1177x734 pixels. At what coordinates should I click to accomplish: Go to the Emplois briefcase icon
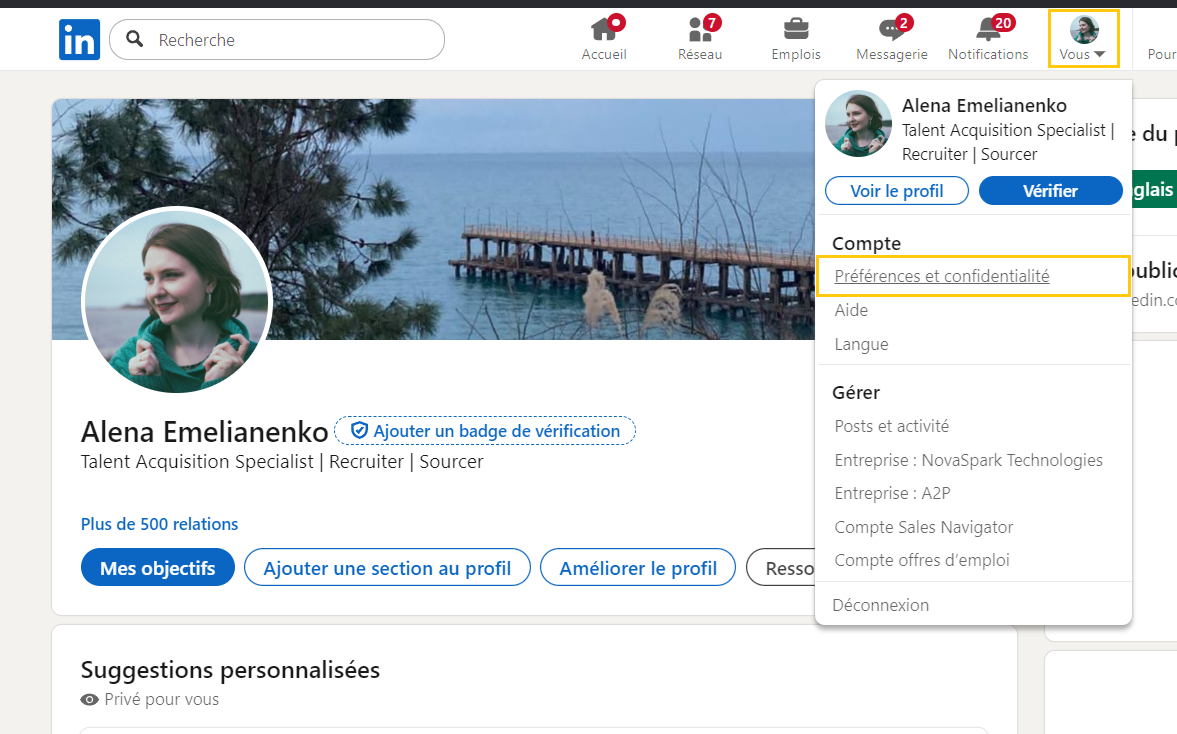[x=796, y=29]
